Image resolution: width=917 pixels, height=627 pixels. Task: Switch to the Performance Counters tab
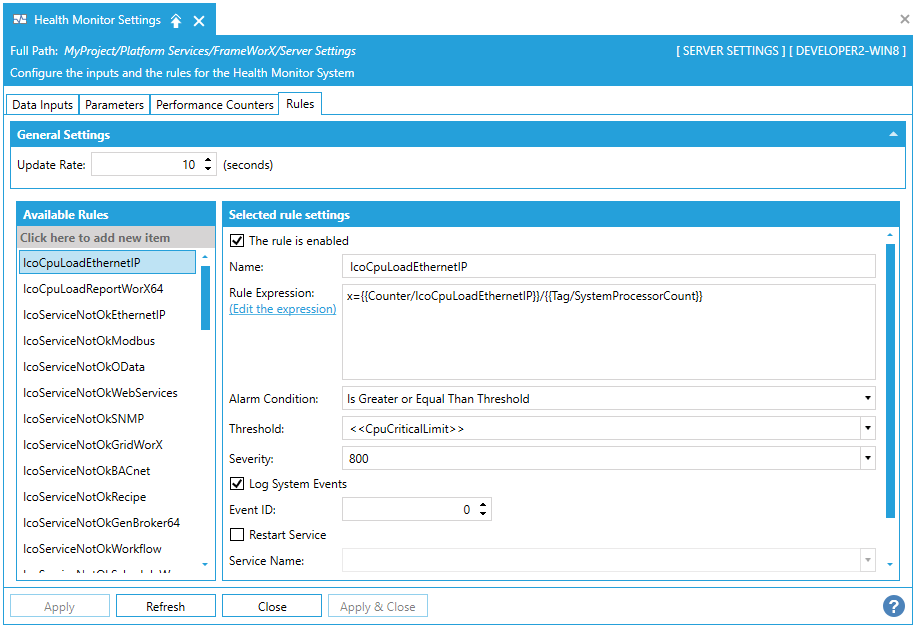(x=215, y=105)
